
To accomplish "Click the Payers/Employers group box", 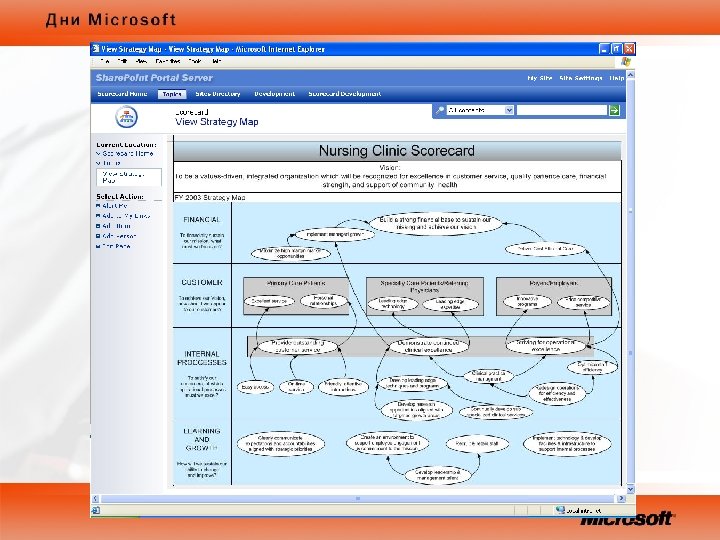I will coord(554,296).
